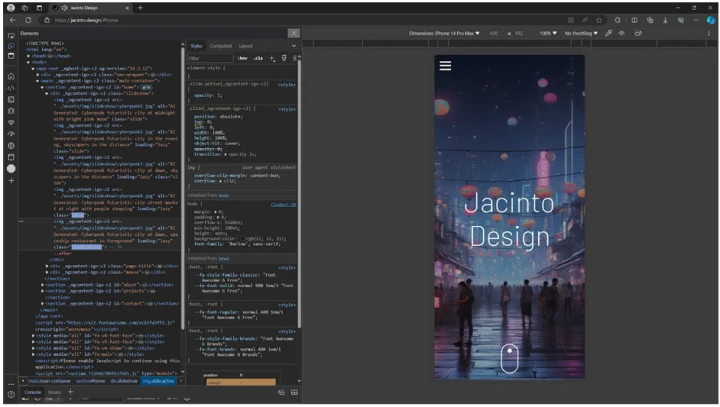Open hamburger menu on Jacinto Design page

click(x=445, y=66)
